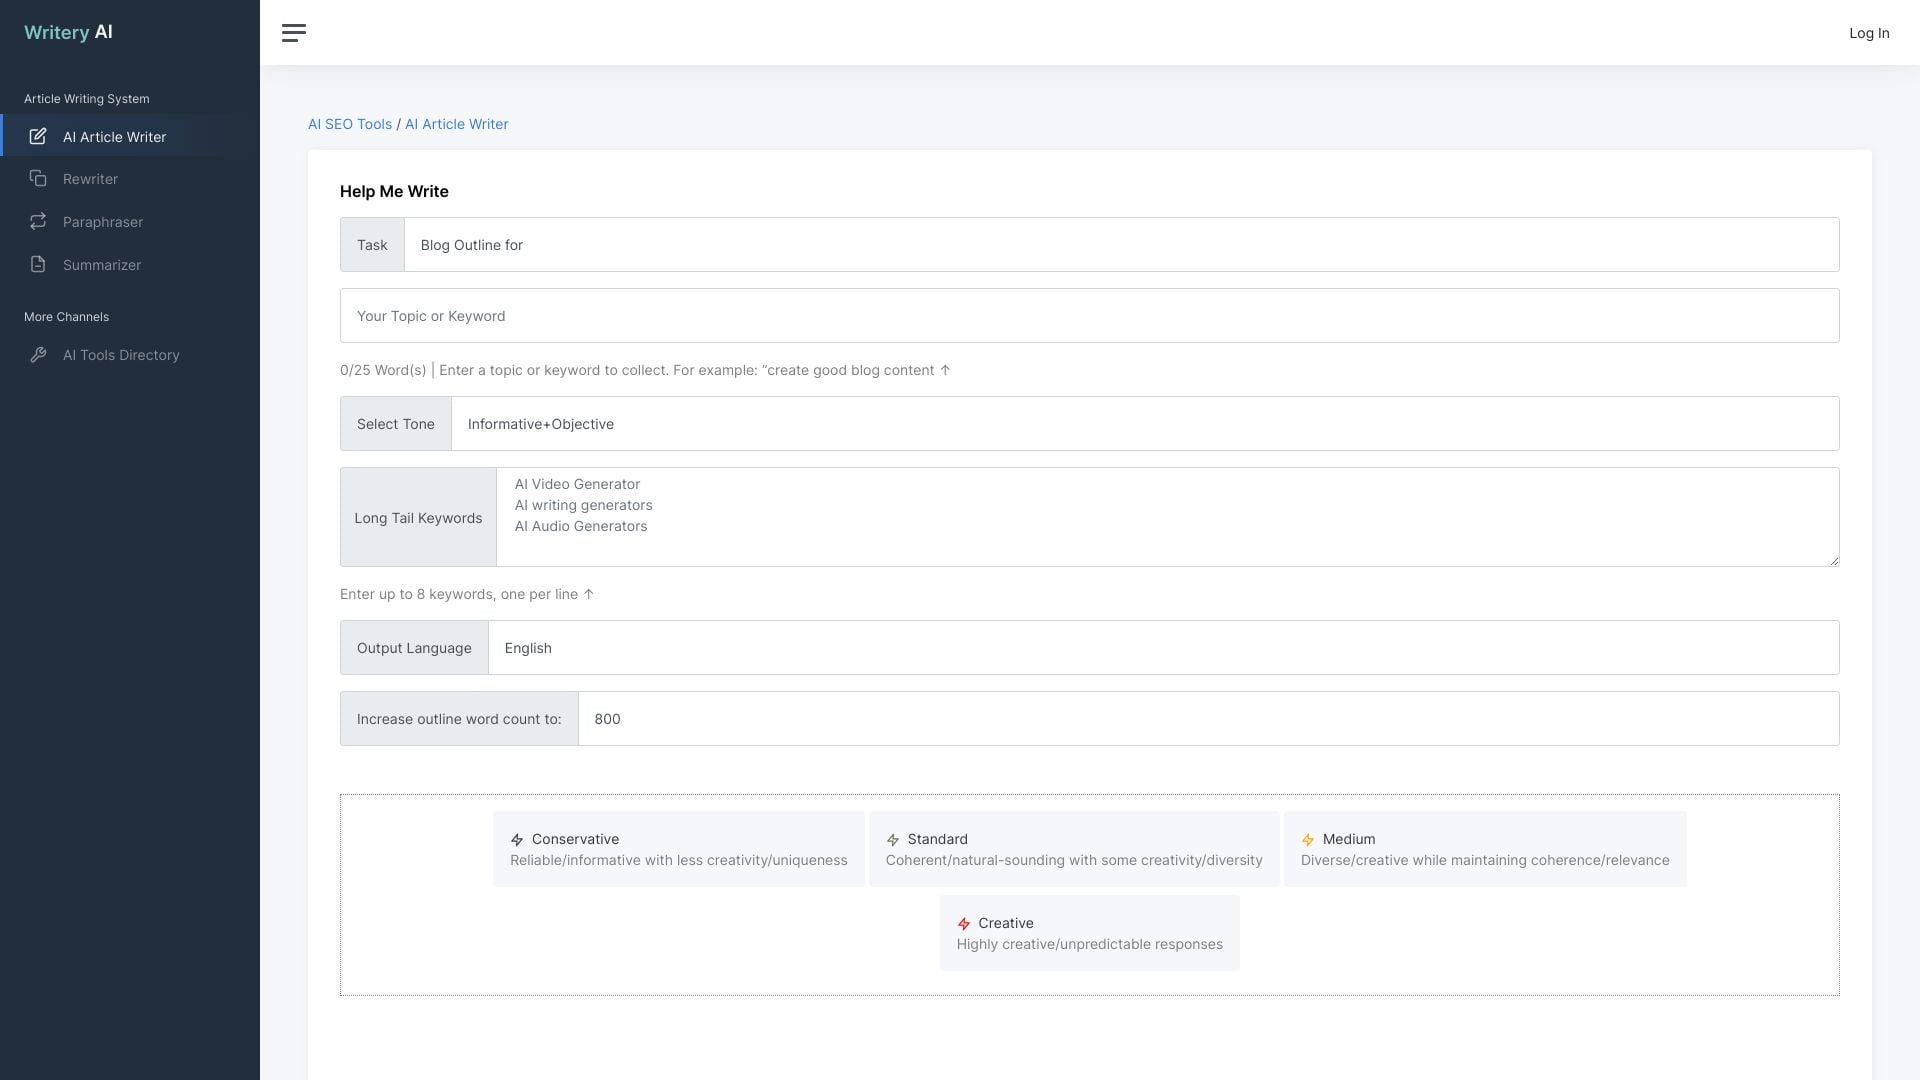This screenshot has width=1920, height=1080.
Task: Click the Paraphraser arrows icon
Action: pos(38,221)
